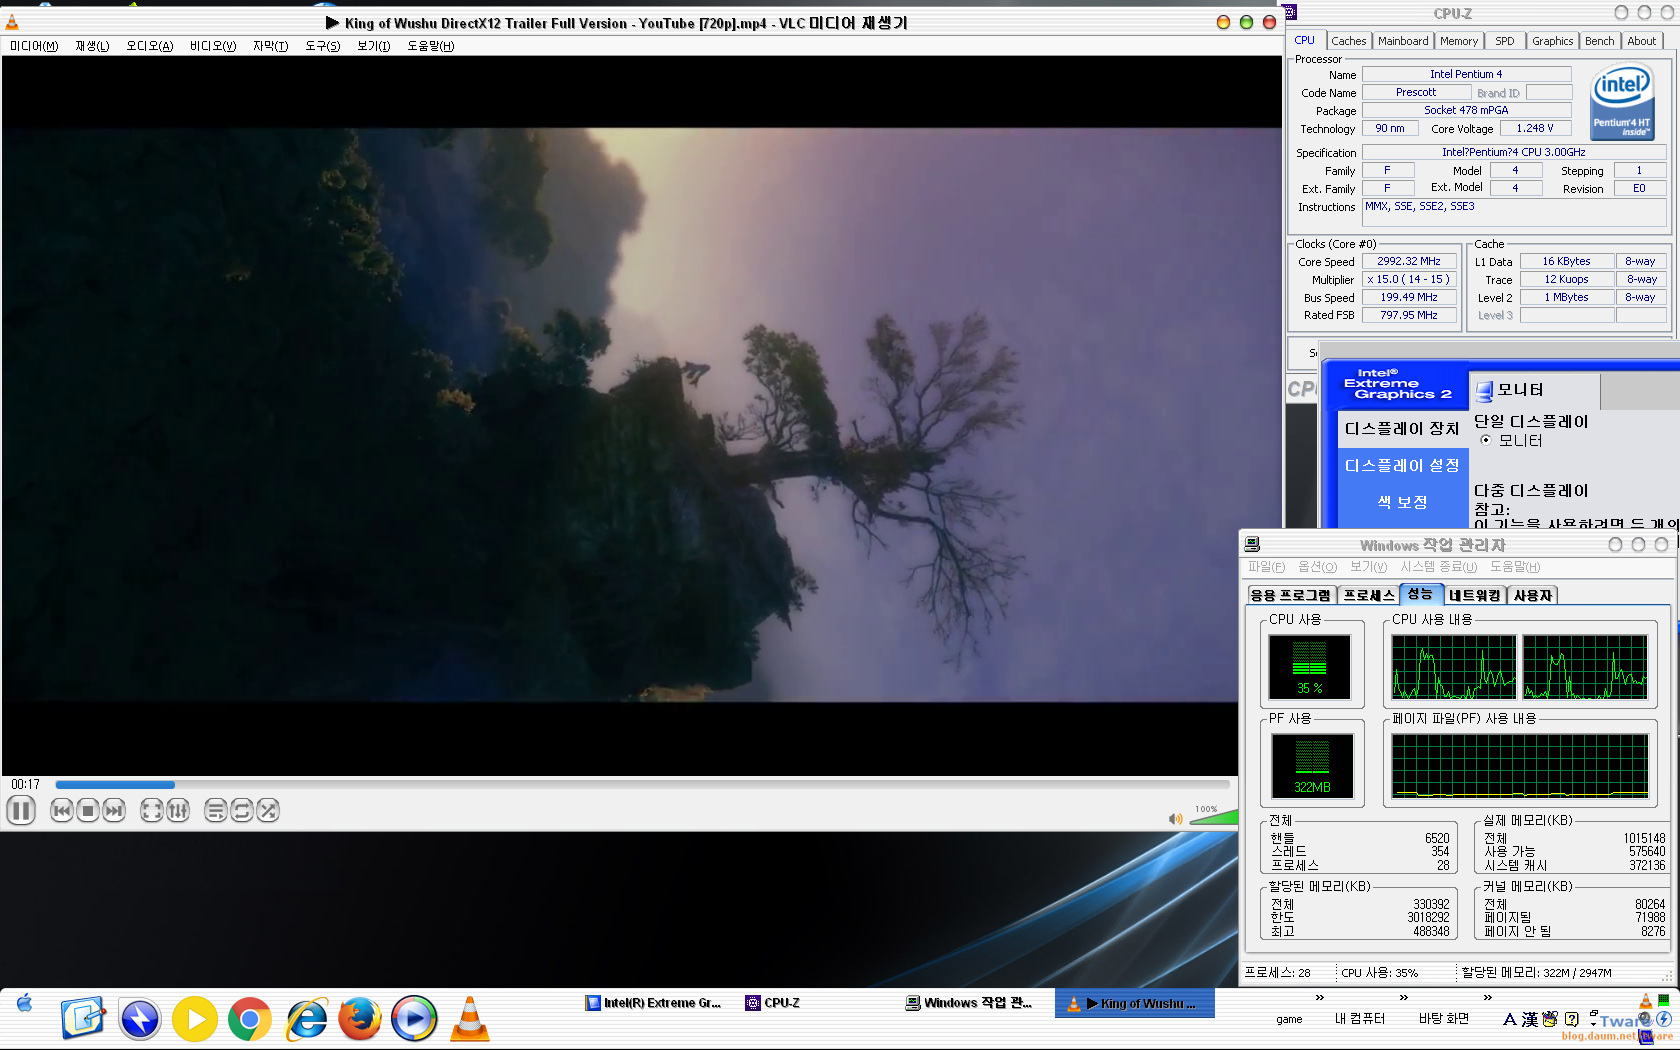Click the Apple logo start button
The height and width of the screenshot is (1050, 1680).
(x=25, y=1003)
